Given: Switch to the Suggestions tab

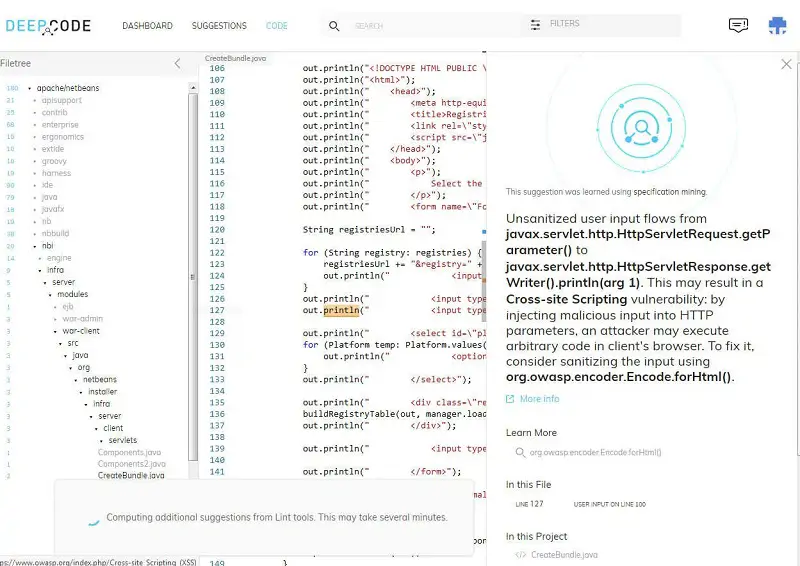Looking at the screenshot, I should click(219, 26).
